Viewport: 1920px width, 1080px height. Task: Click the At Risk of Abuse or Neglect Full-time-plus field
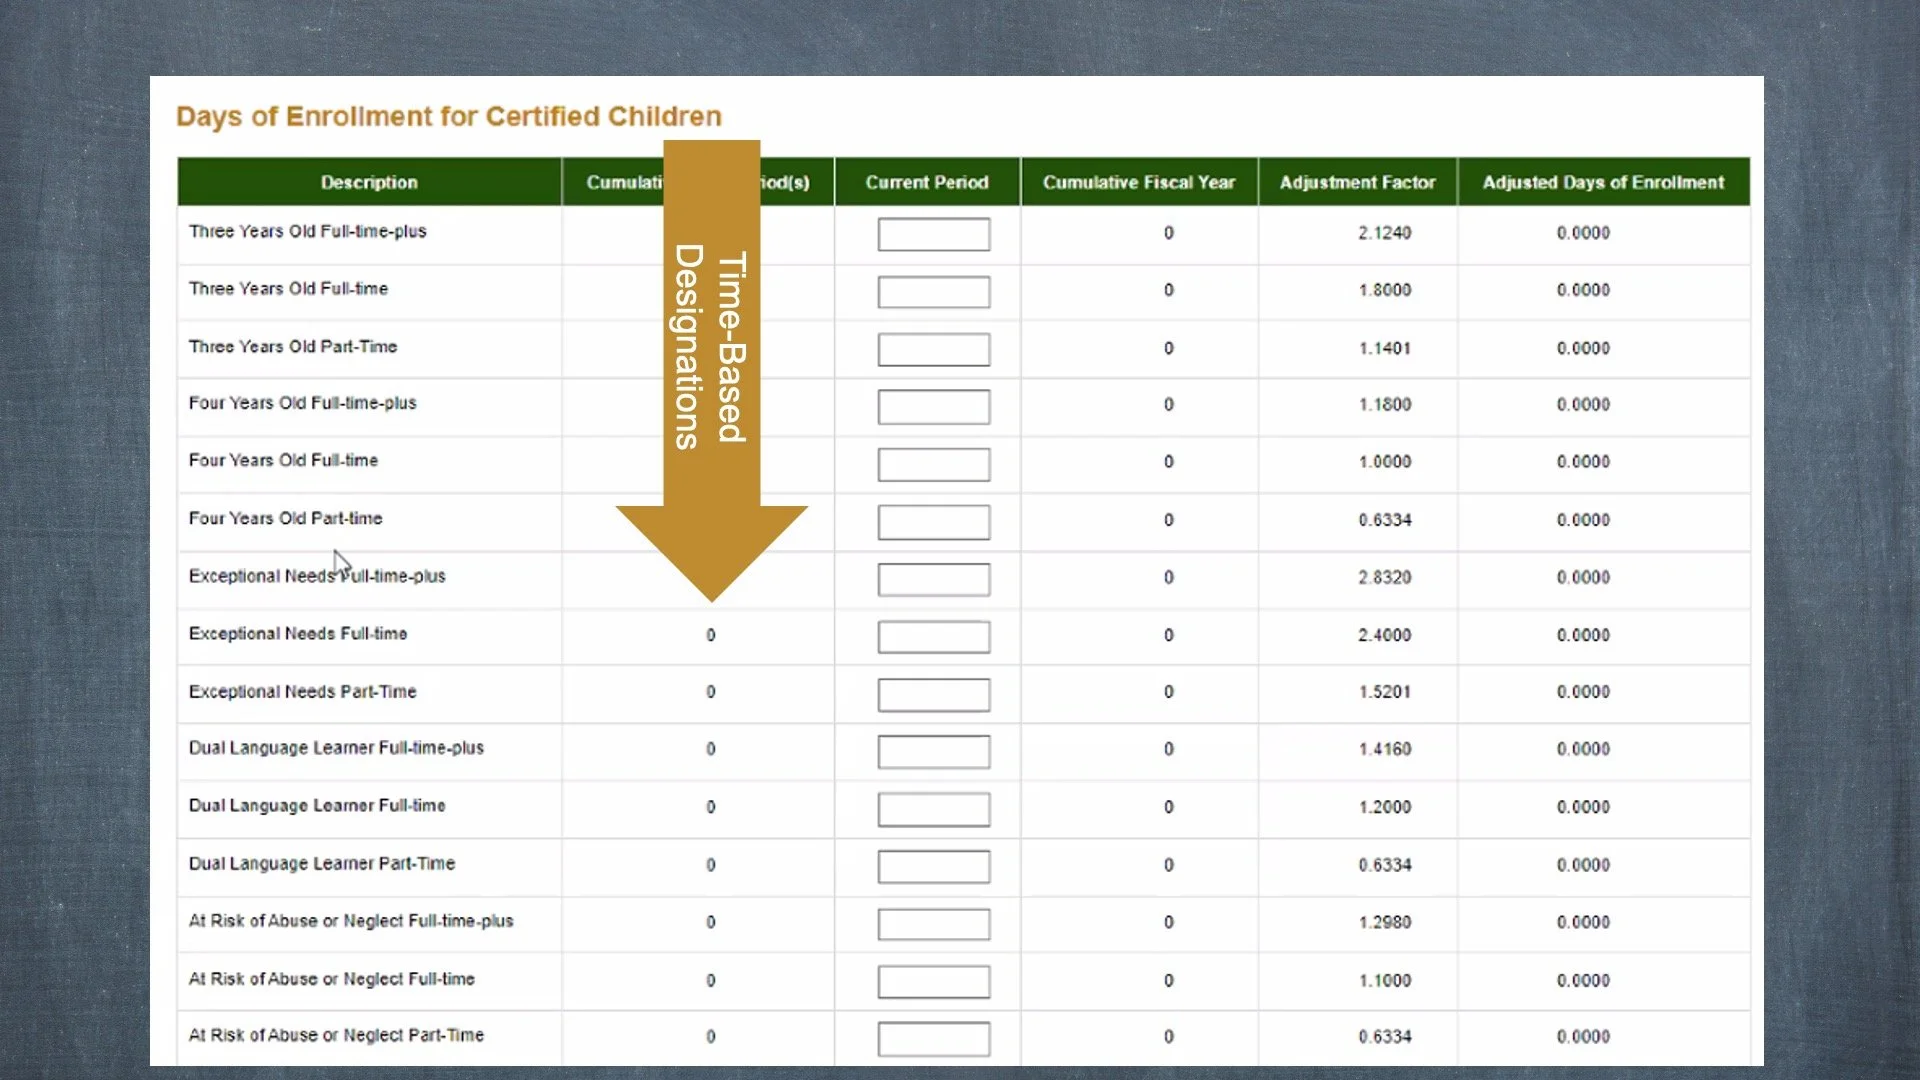pos(932,924)
